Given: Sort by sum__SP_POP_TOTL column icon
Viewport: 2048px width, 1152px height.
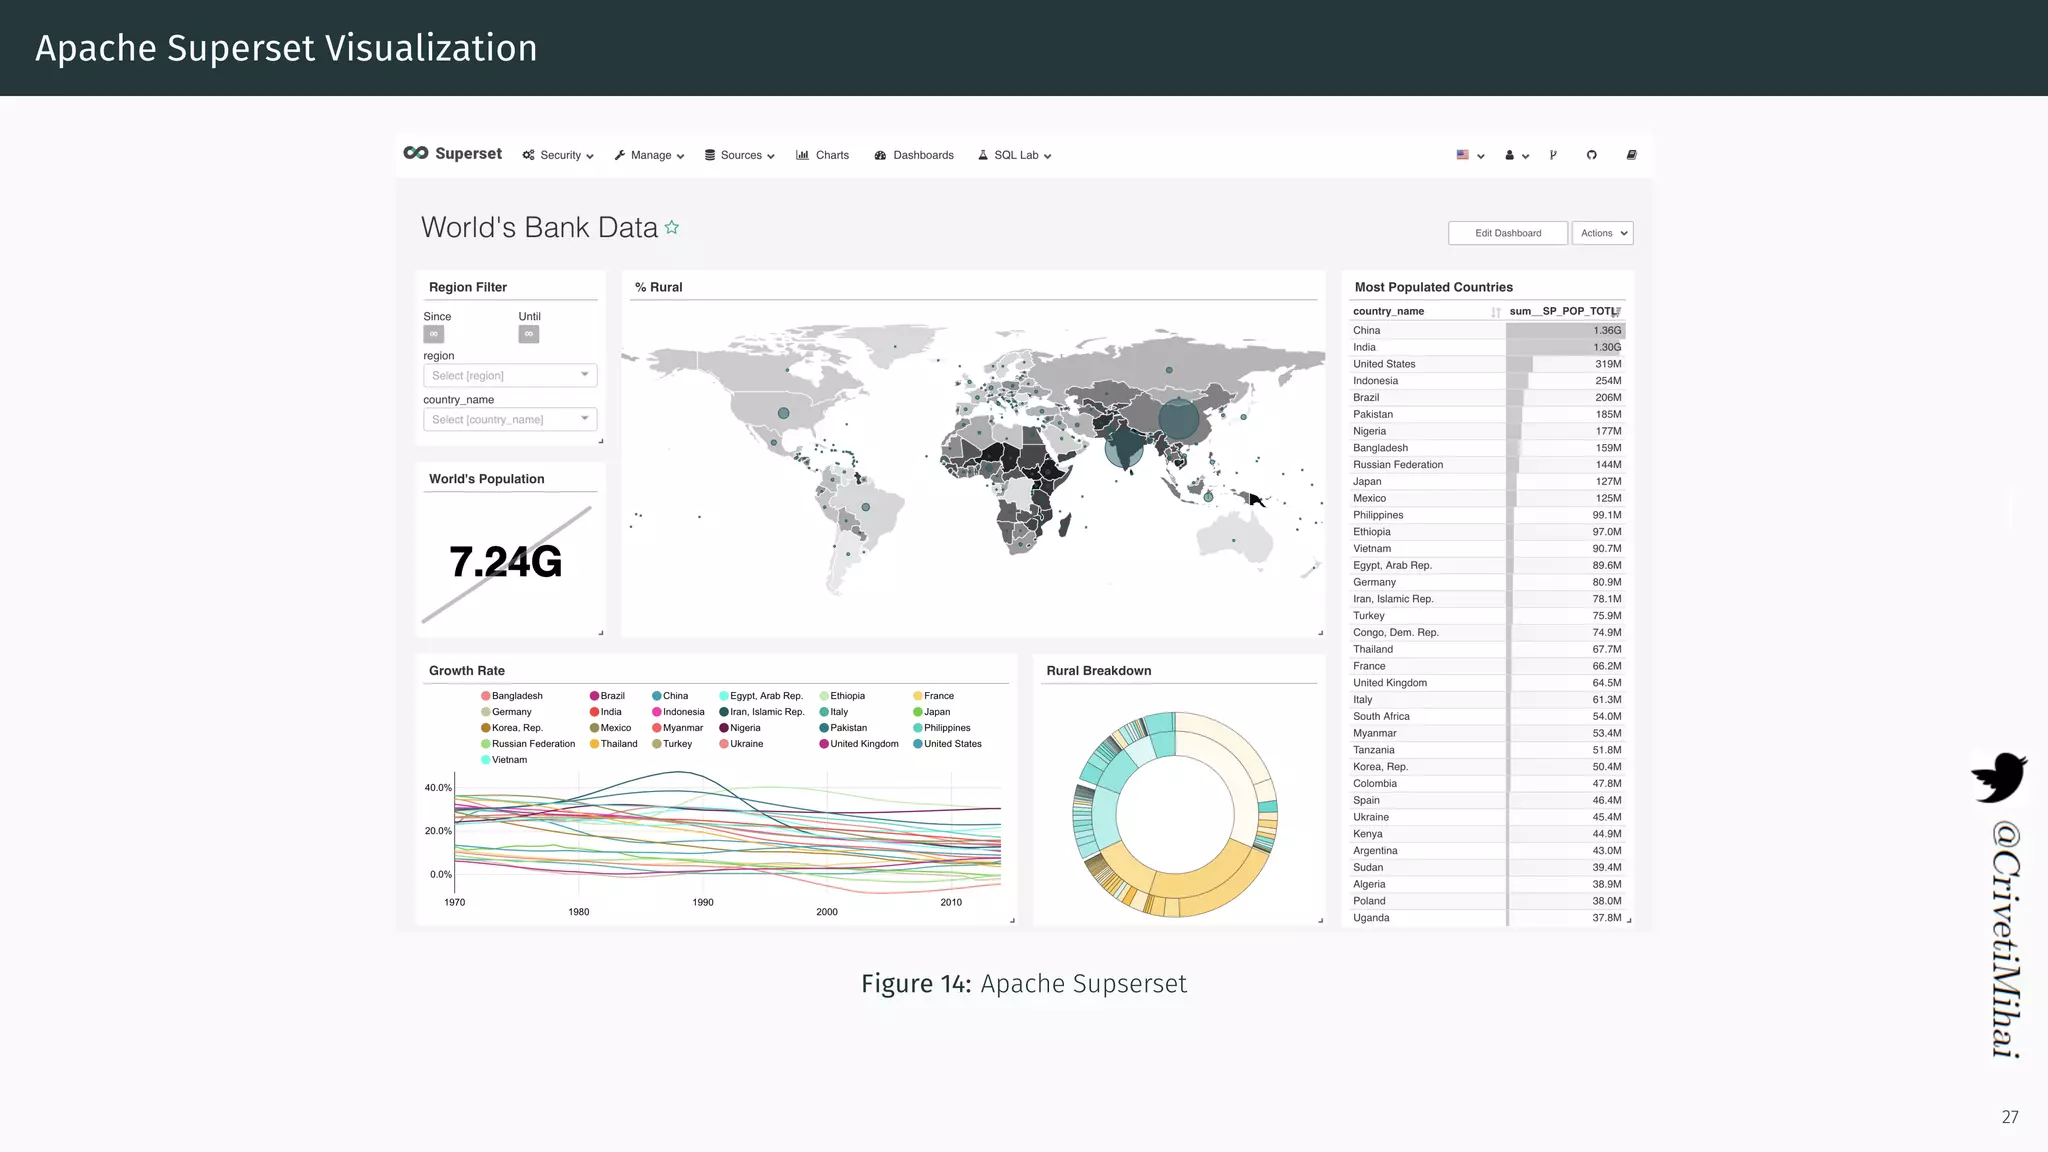Looking at the screenshot, I should point(1617,312).
